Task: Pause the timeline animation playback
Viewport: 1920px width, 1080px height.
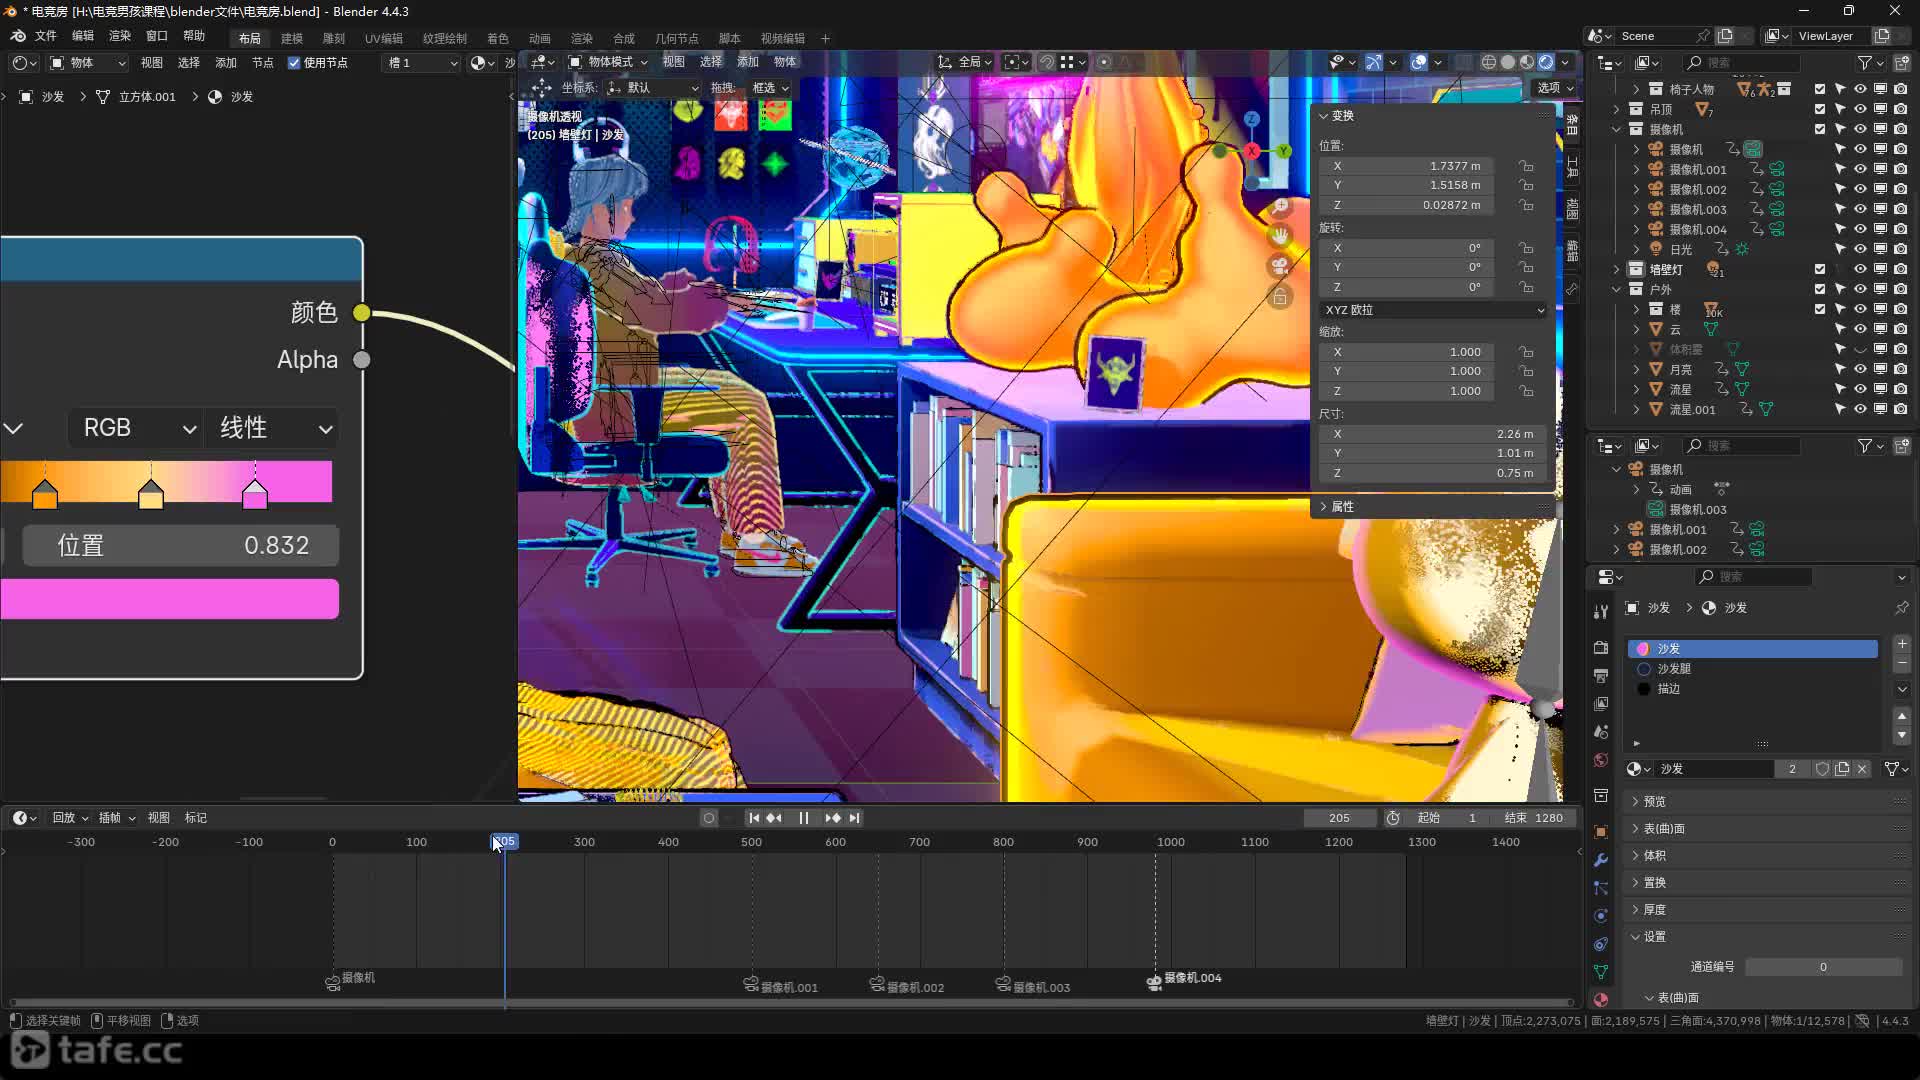Action: (x=803, y=818)
